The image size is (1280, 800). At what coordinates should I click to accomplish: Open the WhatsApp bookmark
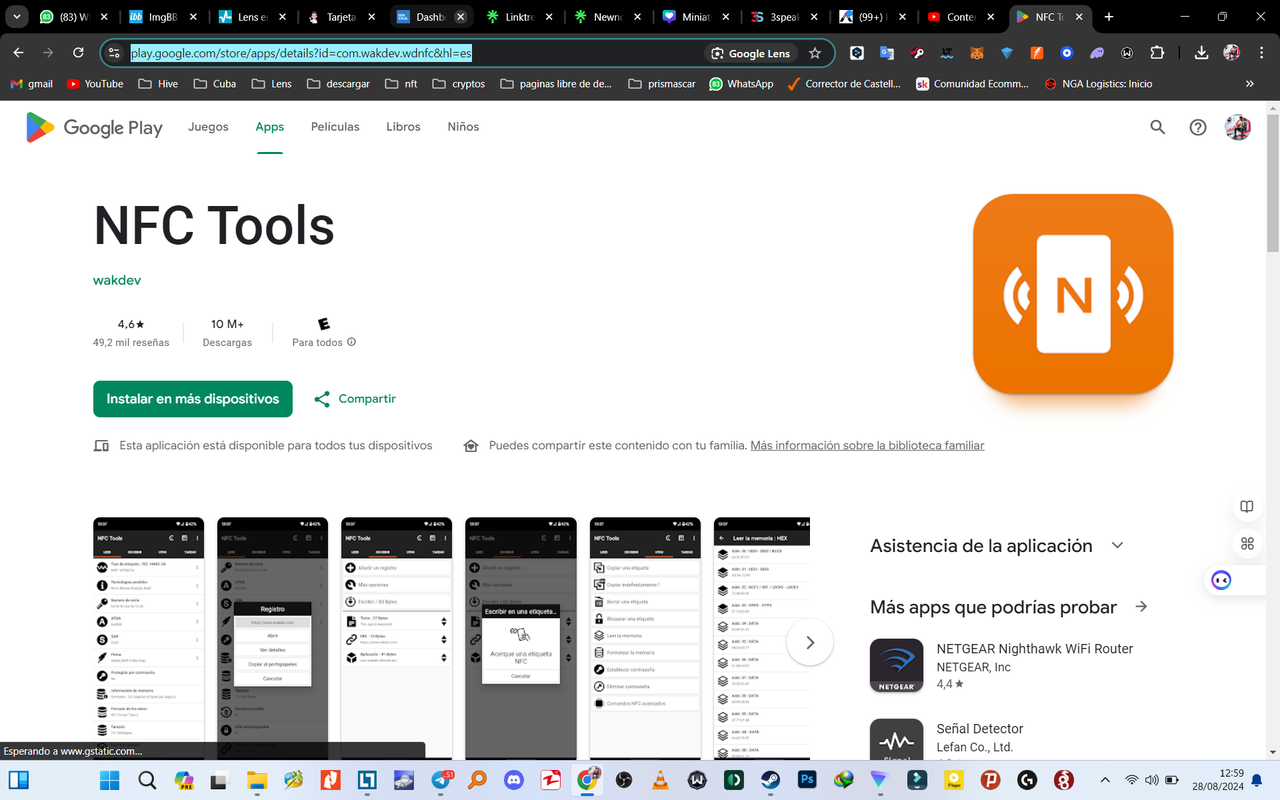click(741, 84)
